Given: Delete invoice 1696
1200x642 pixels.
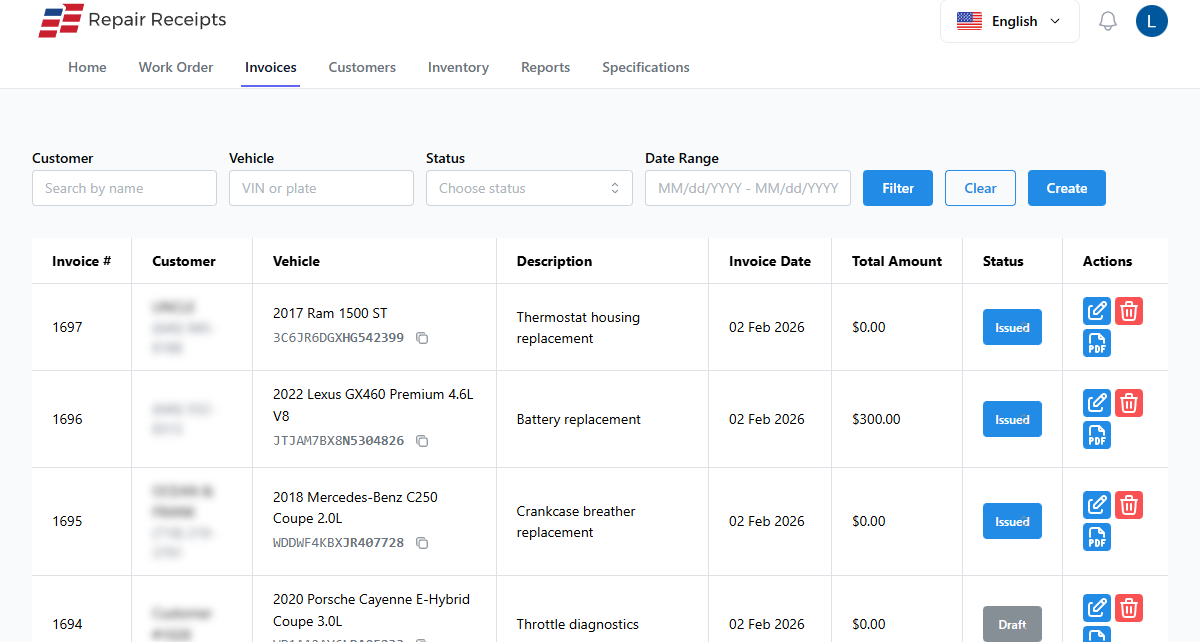Looking at the screenshot, I should 1129,403.
